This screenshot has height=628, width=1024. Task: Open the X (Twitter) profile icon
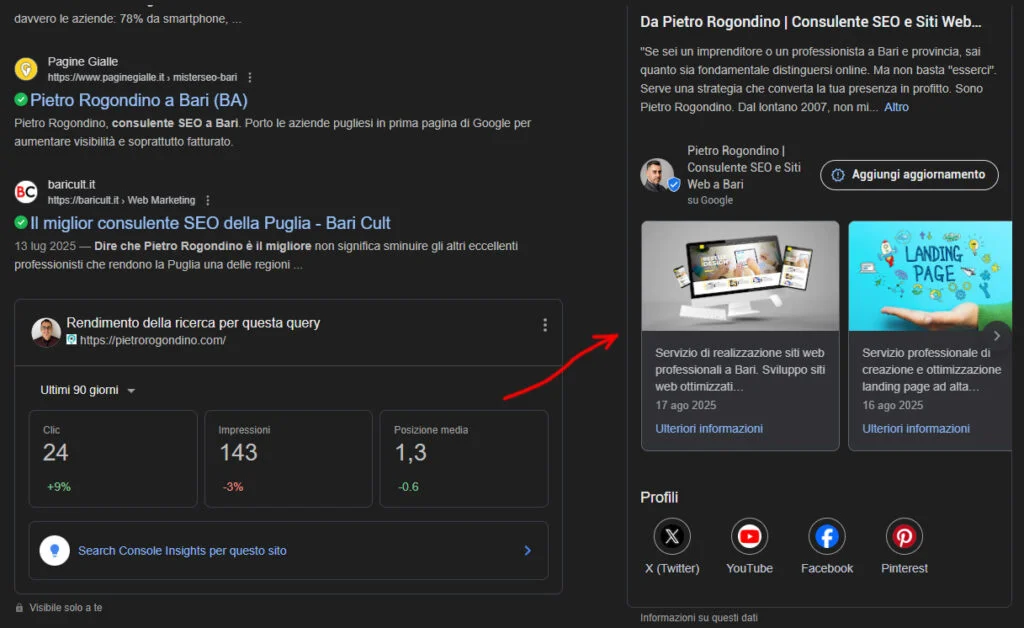(672, 537)
